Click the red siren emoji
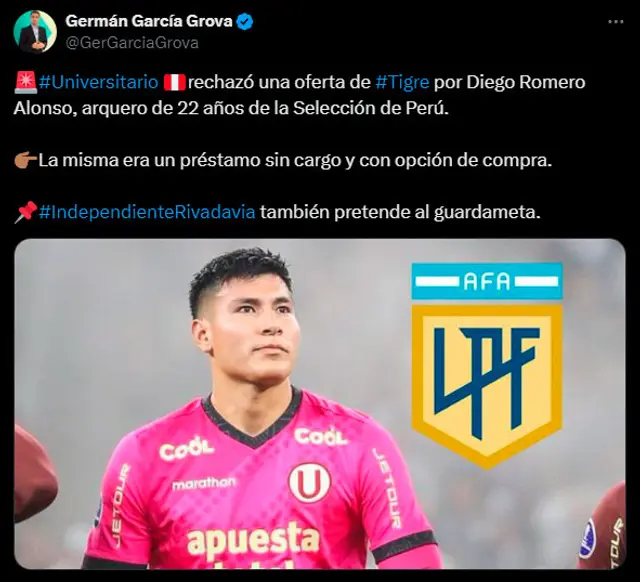Screen dimensions: 640x582 coord(25,82)
